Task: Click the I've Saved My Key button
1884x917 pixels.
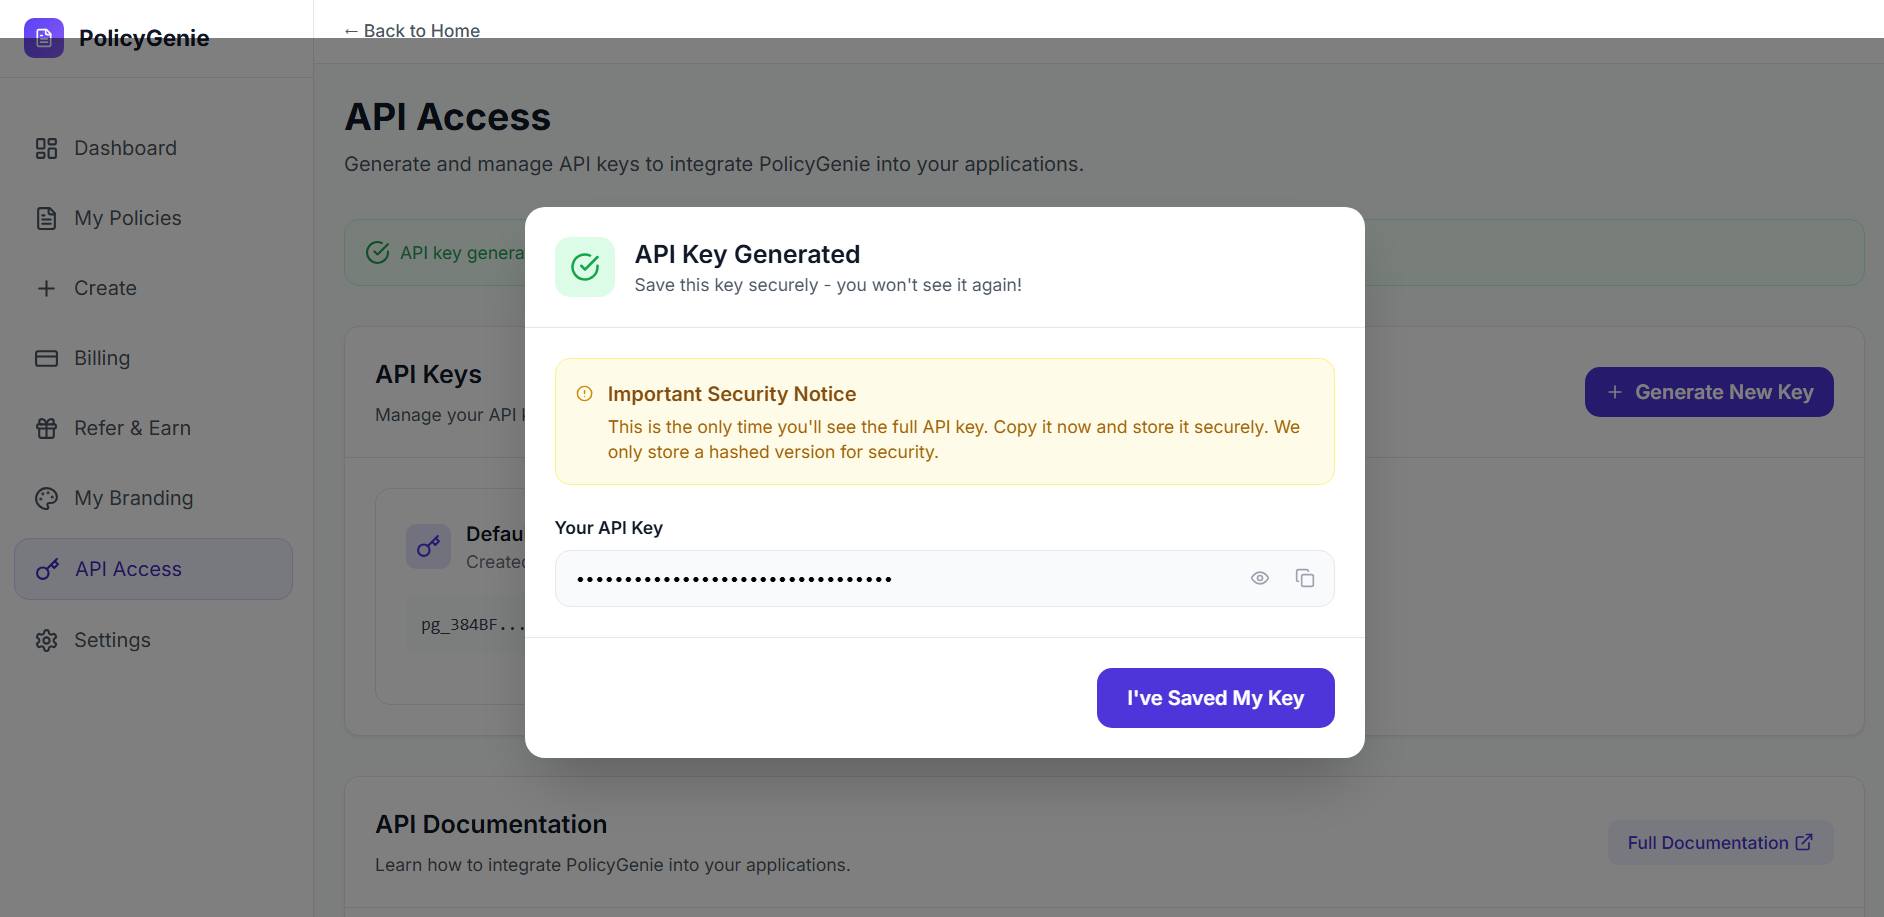Action: click(x=1215, y=698)
